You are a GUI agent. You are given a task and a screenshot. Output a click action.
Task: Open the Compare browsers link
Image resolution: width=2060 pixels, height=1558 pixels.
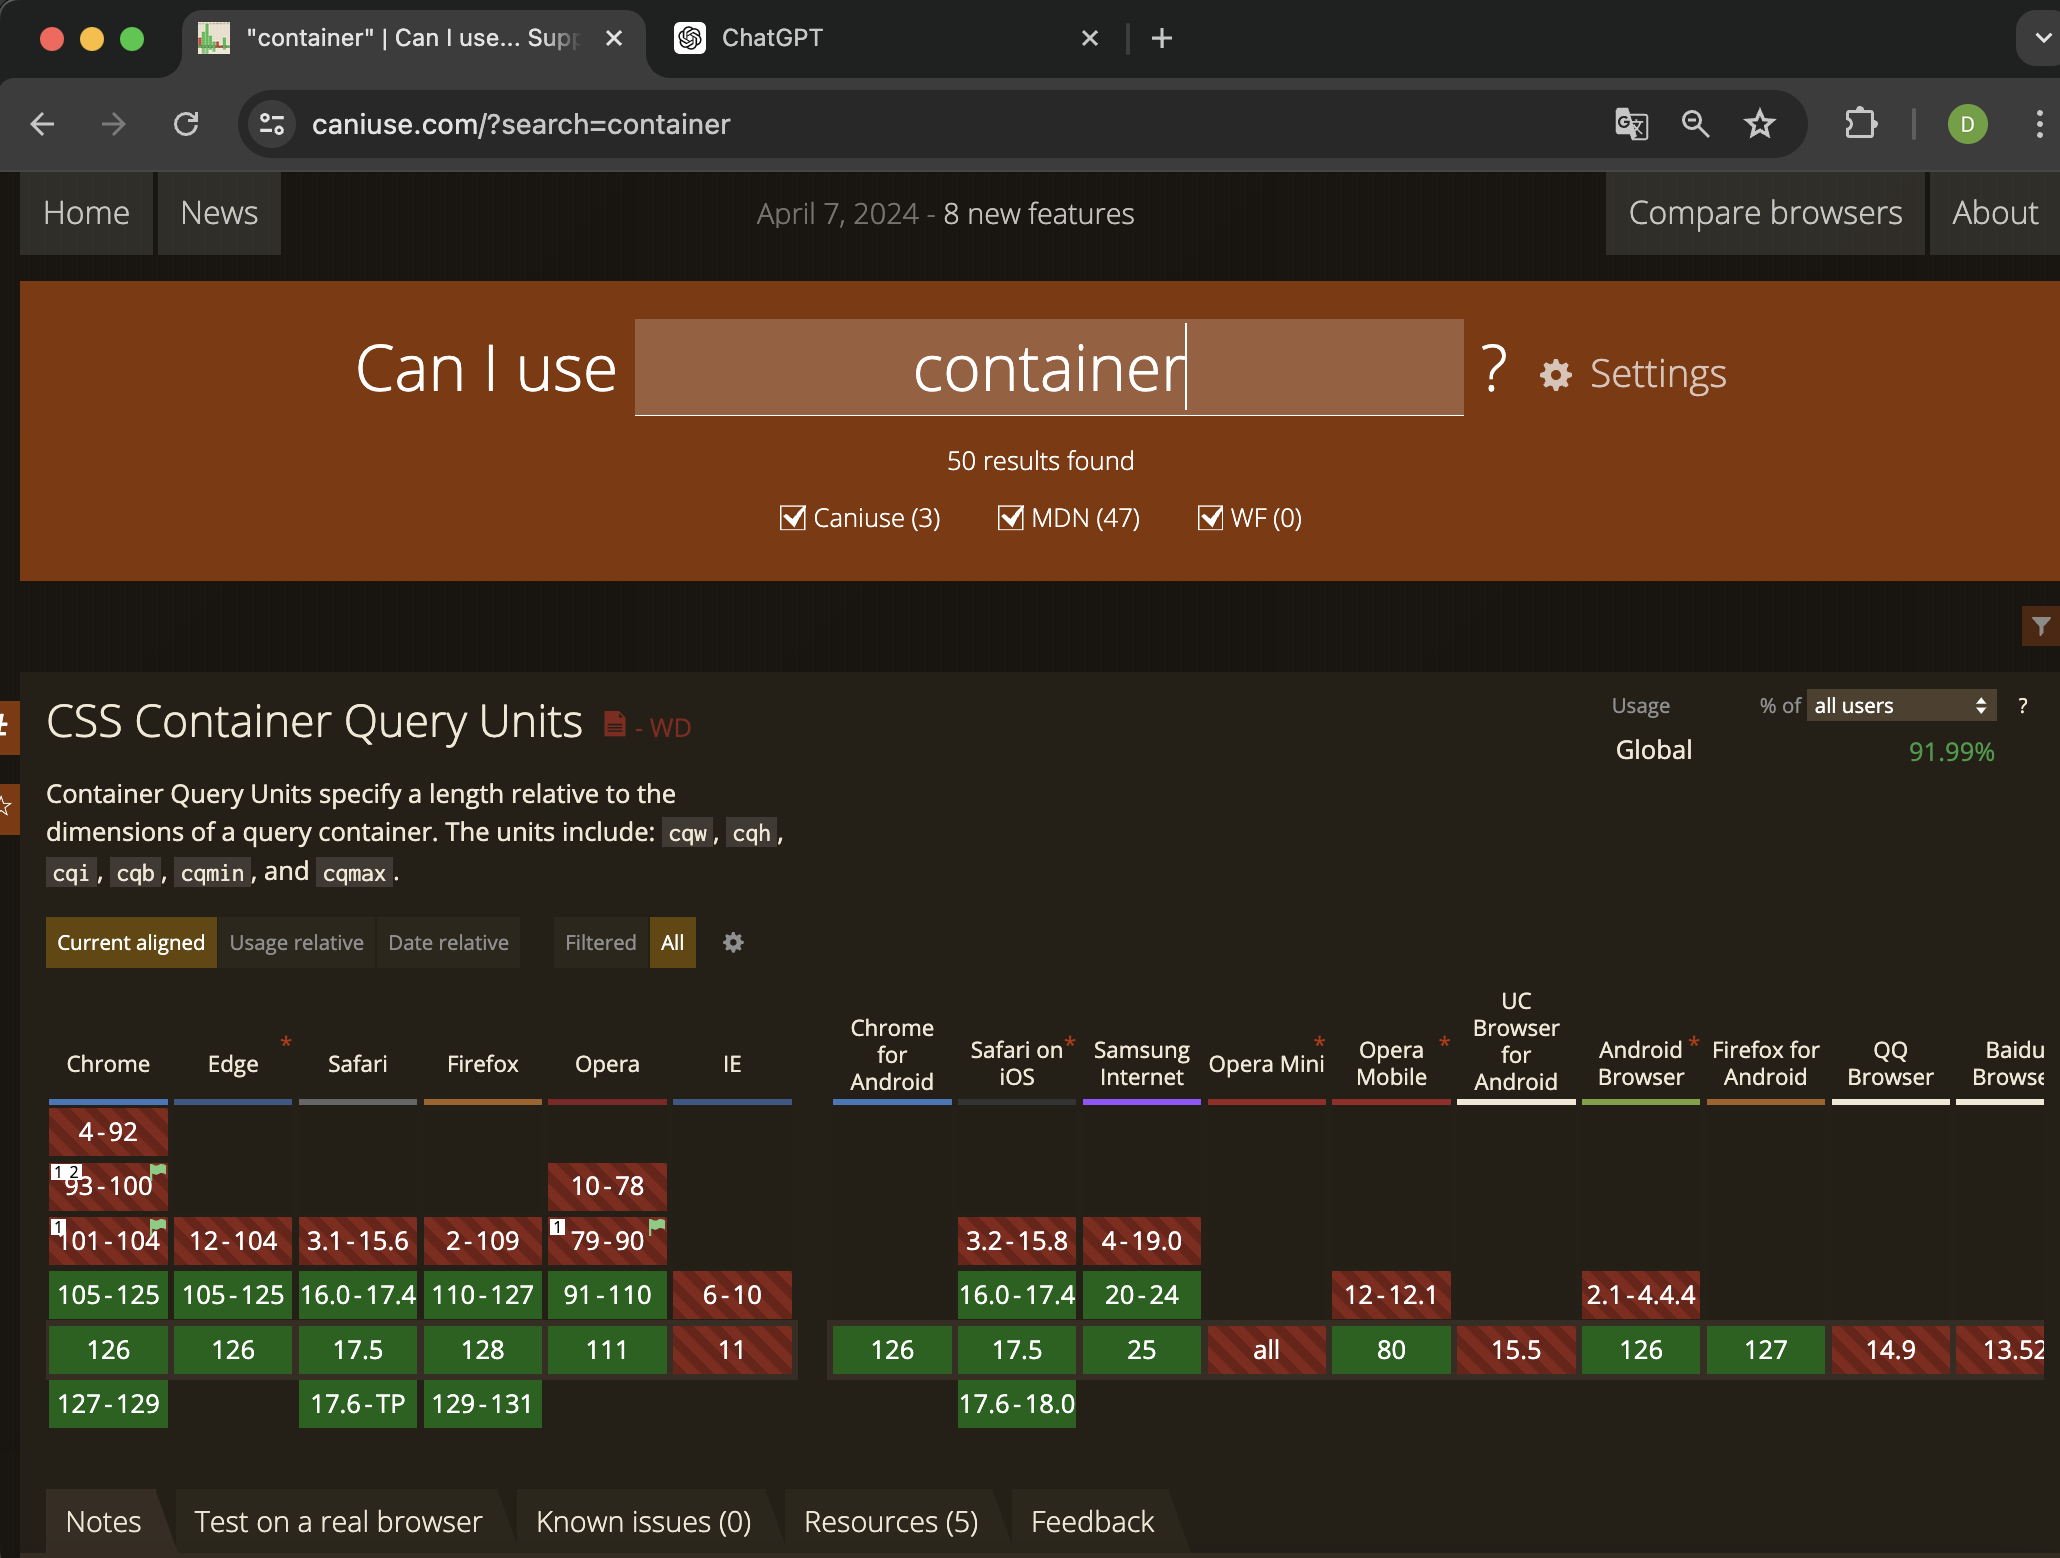1765,213
